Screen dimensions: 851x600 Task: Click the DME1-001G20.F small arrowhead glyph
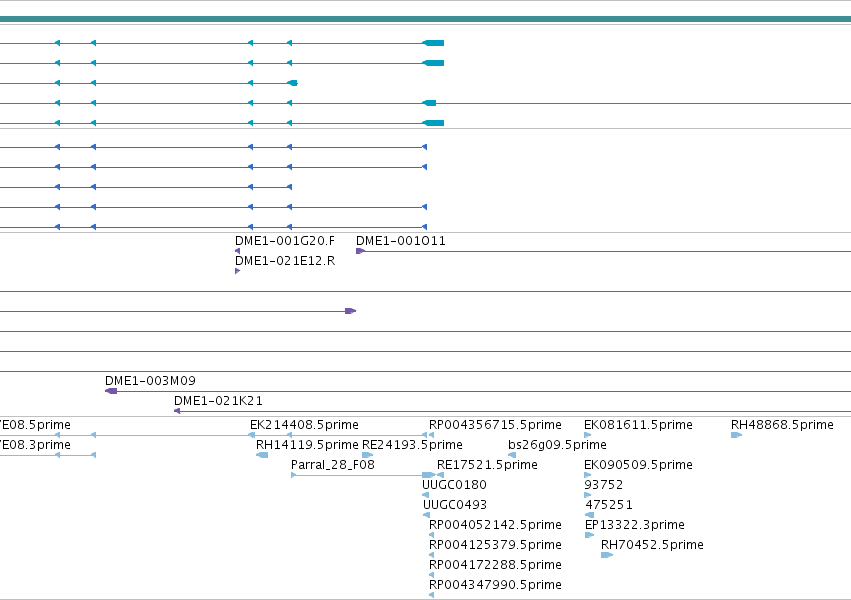(237, 251)
